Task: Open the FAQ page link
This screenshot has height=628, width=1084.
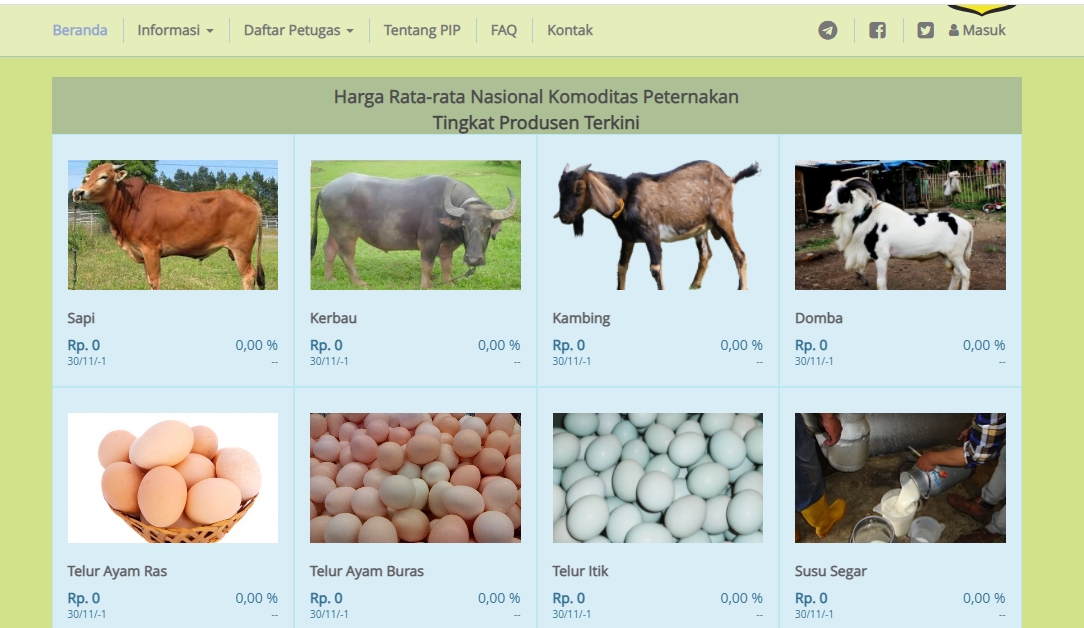Action: 503,30
